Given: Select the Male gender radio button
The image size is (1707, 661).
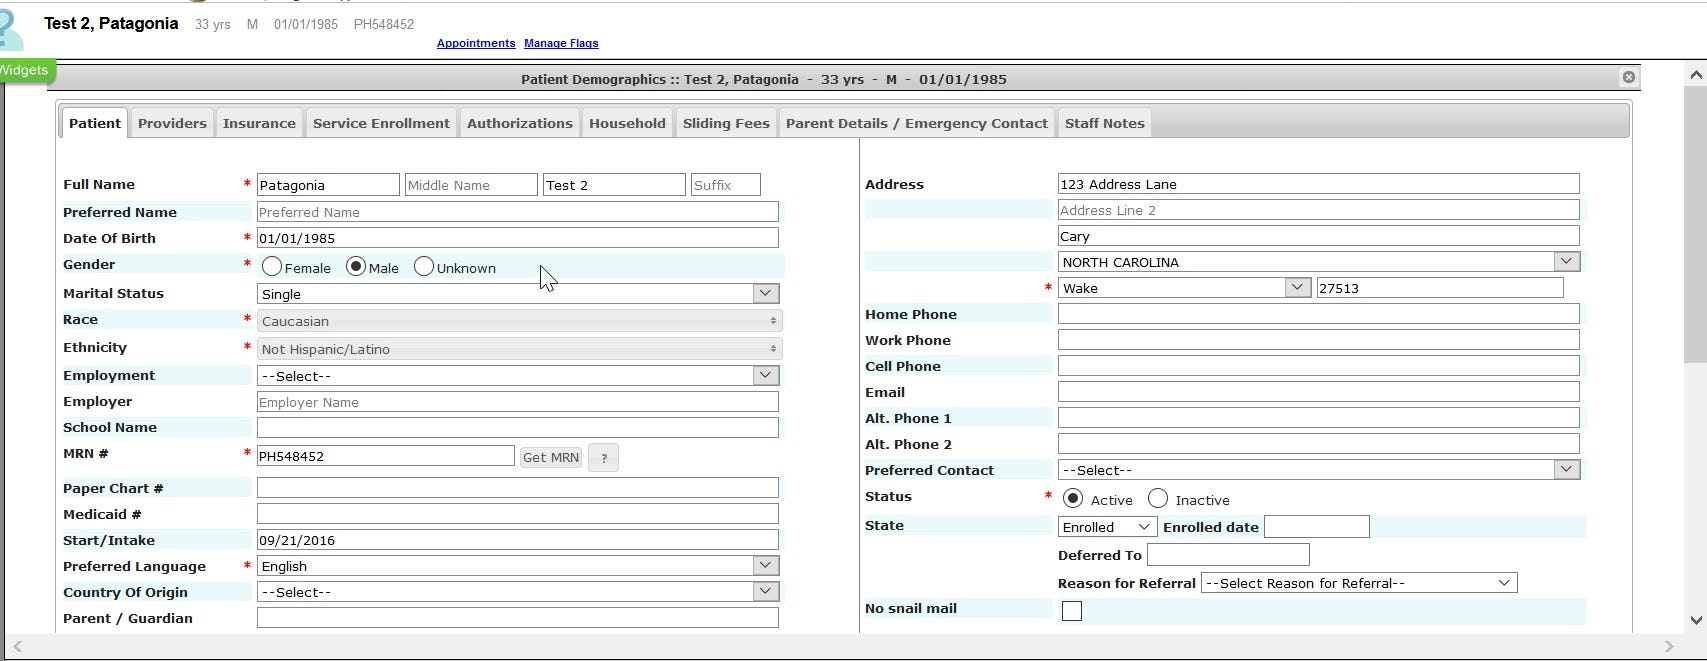Looking at the screenshot, I should point(355,267).
